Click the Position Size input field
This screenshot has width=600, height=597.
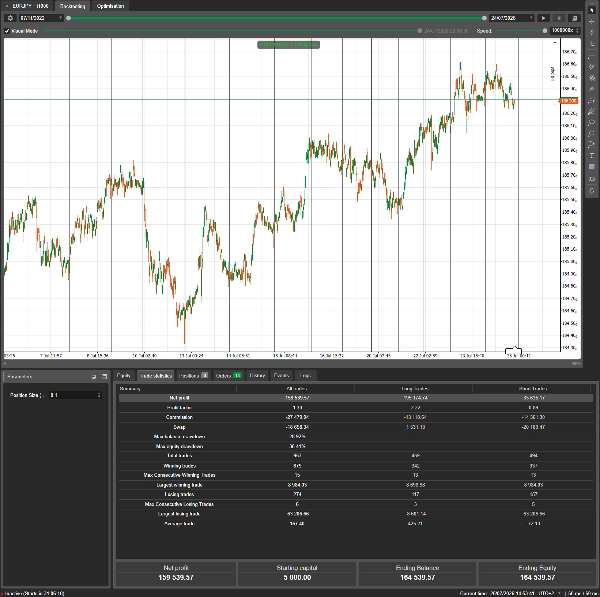[75, 395]
